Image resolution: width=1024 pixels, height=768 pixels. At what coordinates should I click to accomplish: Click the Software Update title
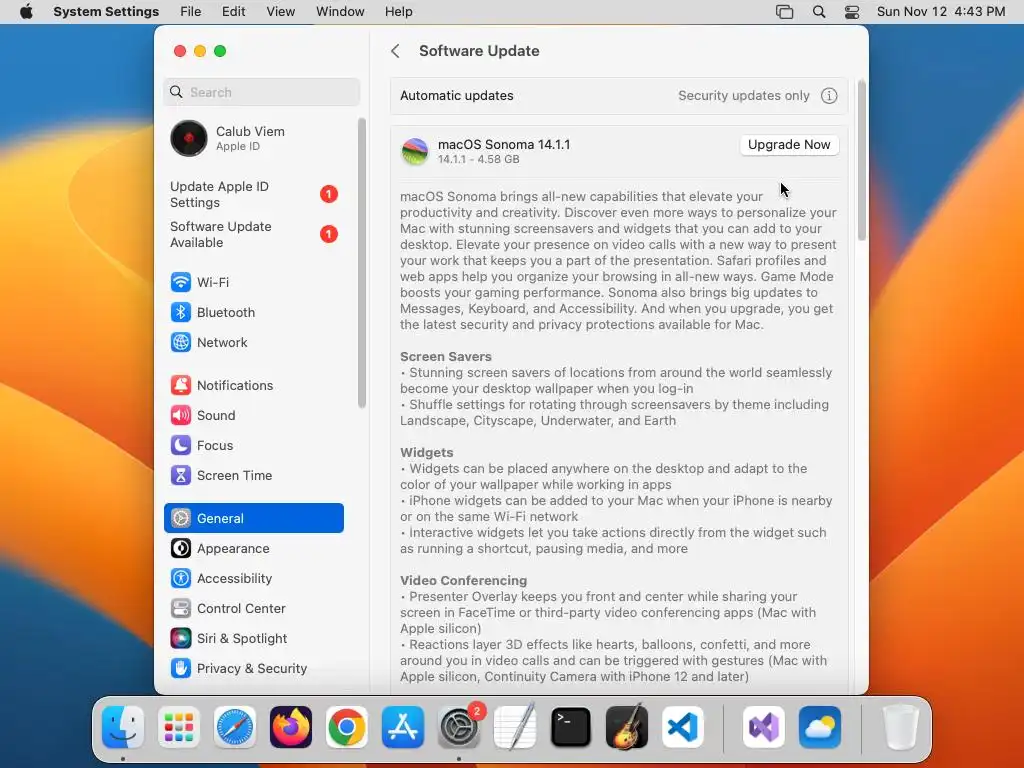click(479, 51)
